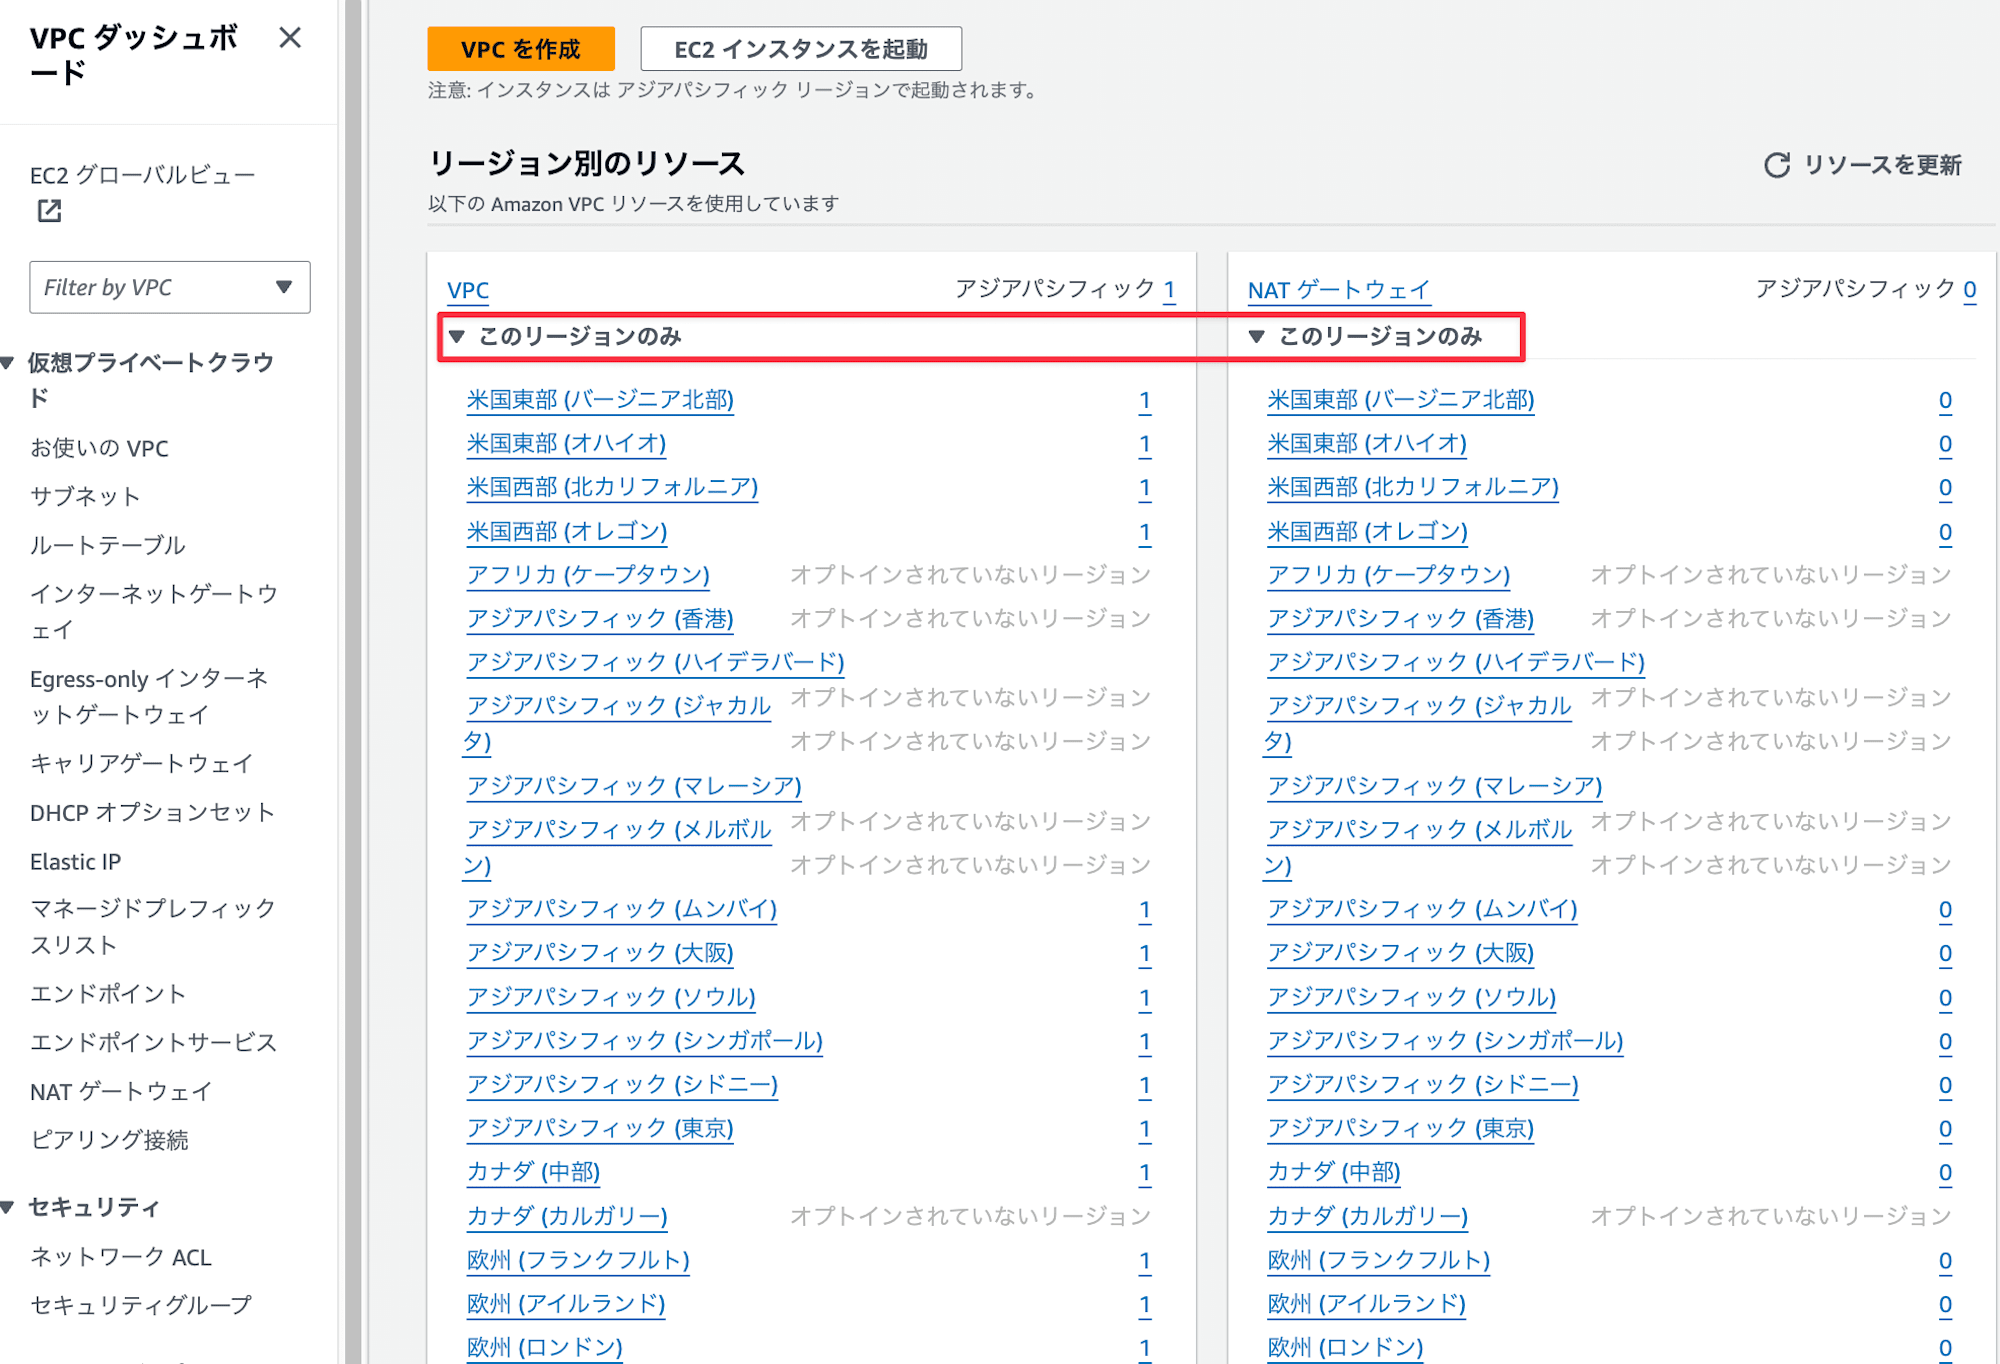Open 欧州 (フランクフルト) in NAT card
This screenshot has height=1364, width=2000.
pyautogui.click(x=1378, y=1260)
